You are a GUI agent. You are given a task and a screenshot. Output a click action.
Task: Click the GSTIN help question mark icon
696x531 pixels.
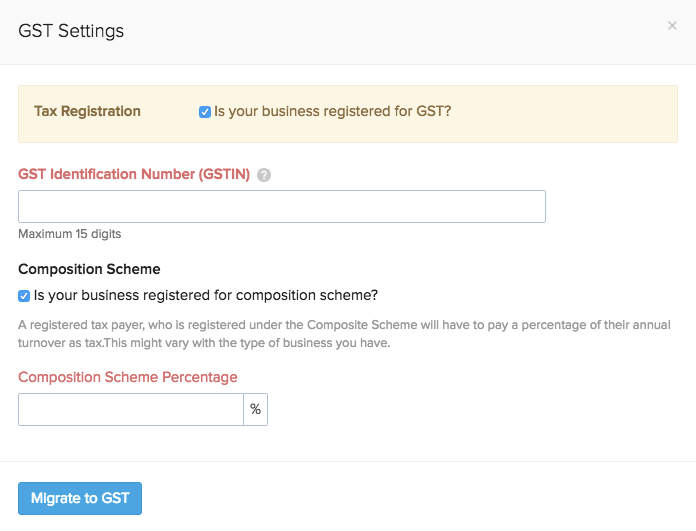point(264,175)
